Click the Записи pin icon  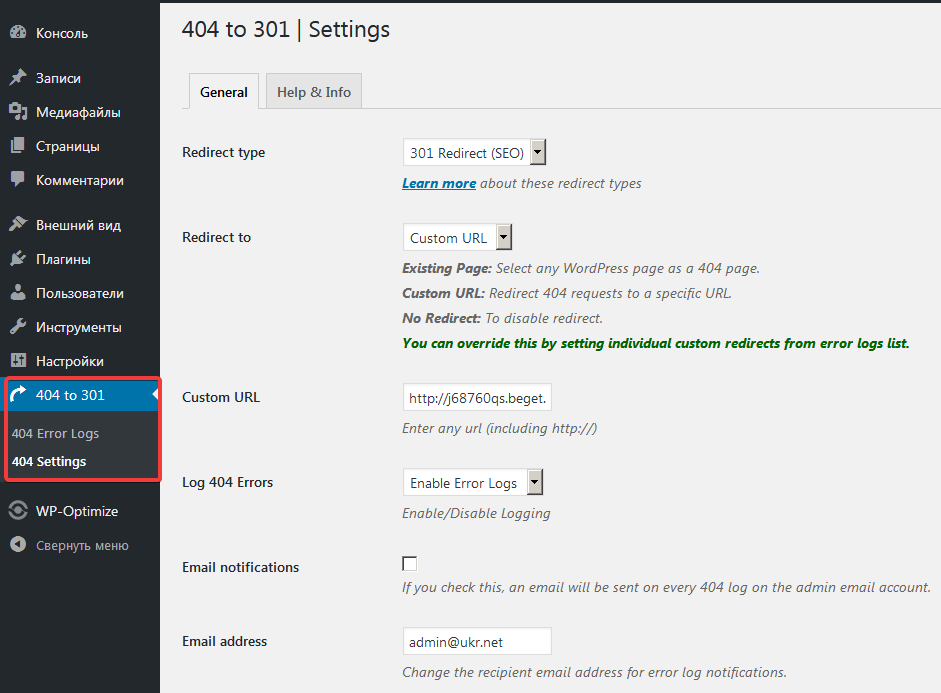tap(18, 77)
